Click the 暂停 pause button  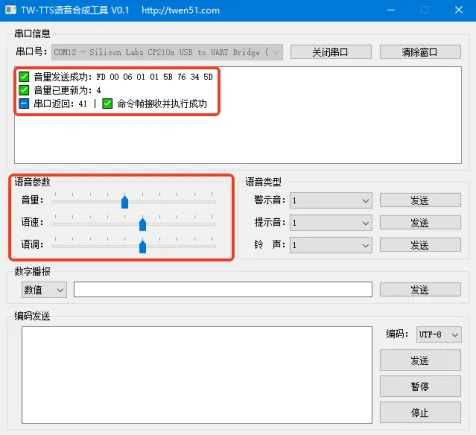point(420,387)
